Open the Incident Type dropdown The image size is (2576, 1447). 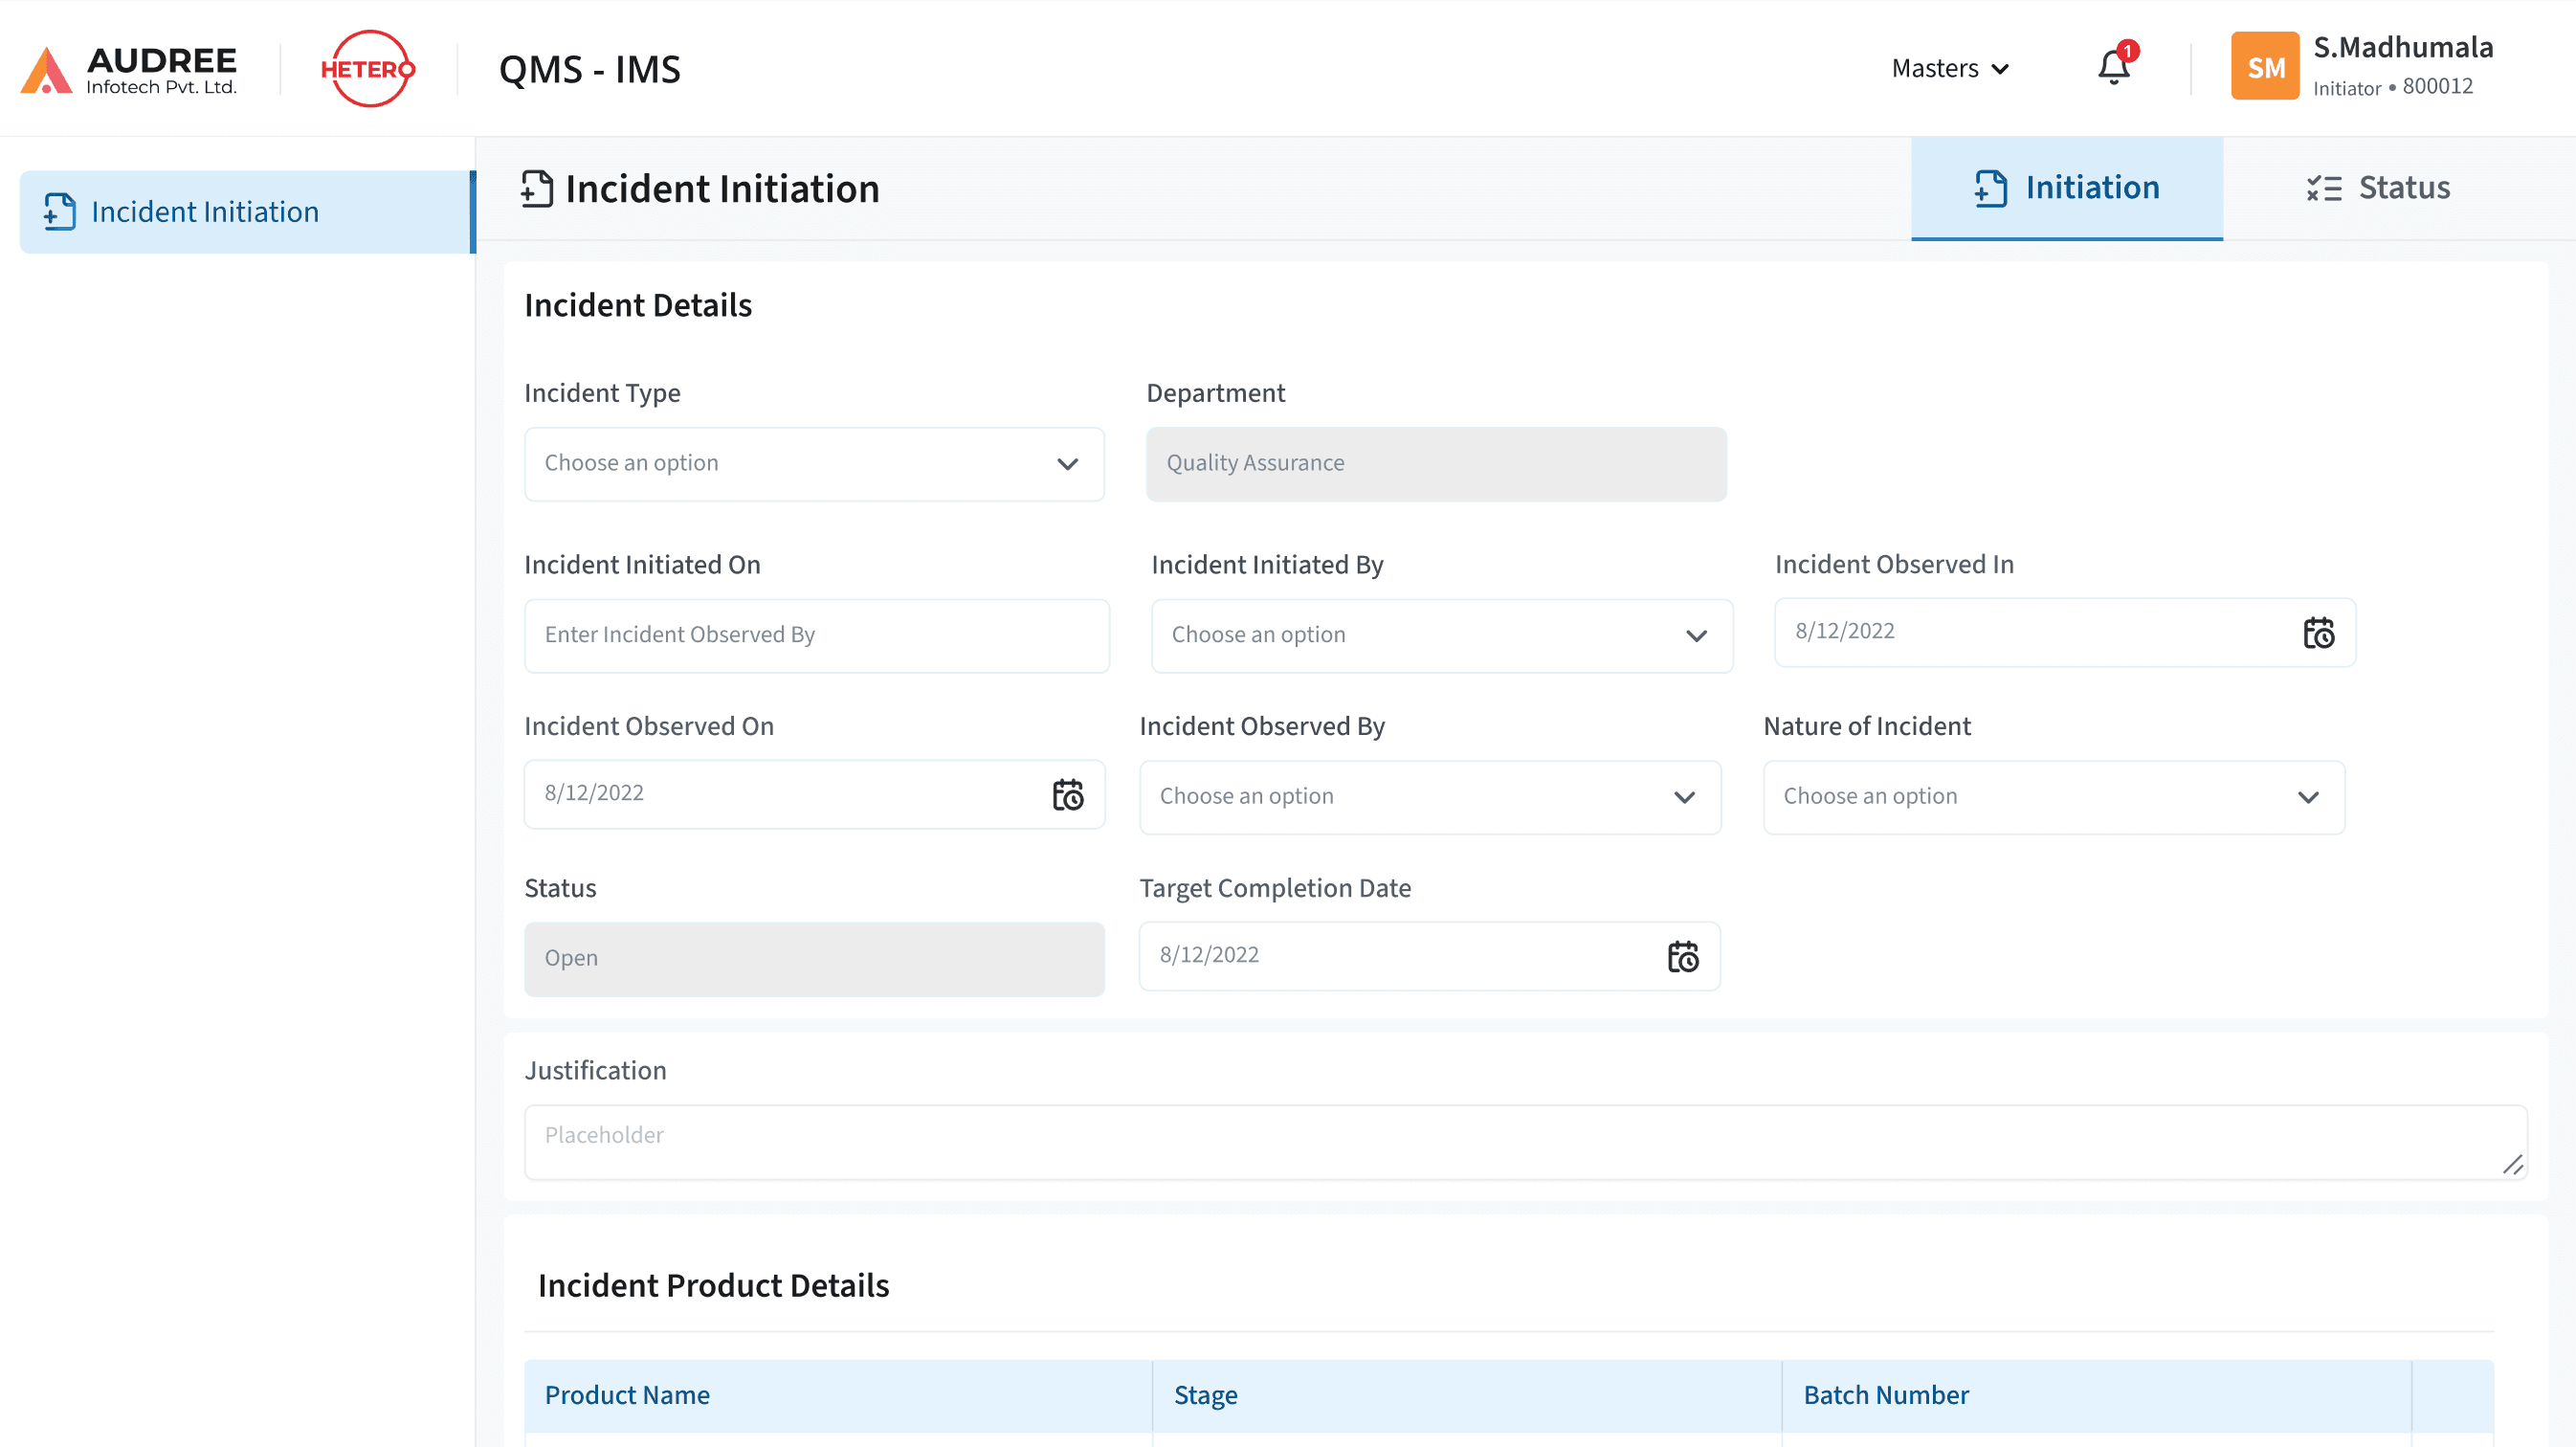pos(813,463)
